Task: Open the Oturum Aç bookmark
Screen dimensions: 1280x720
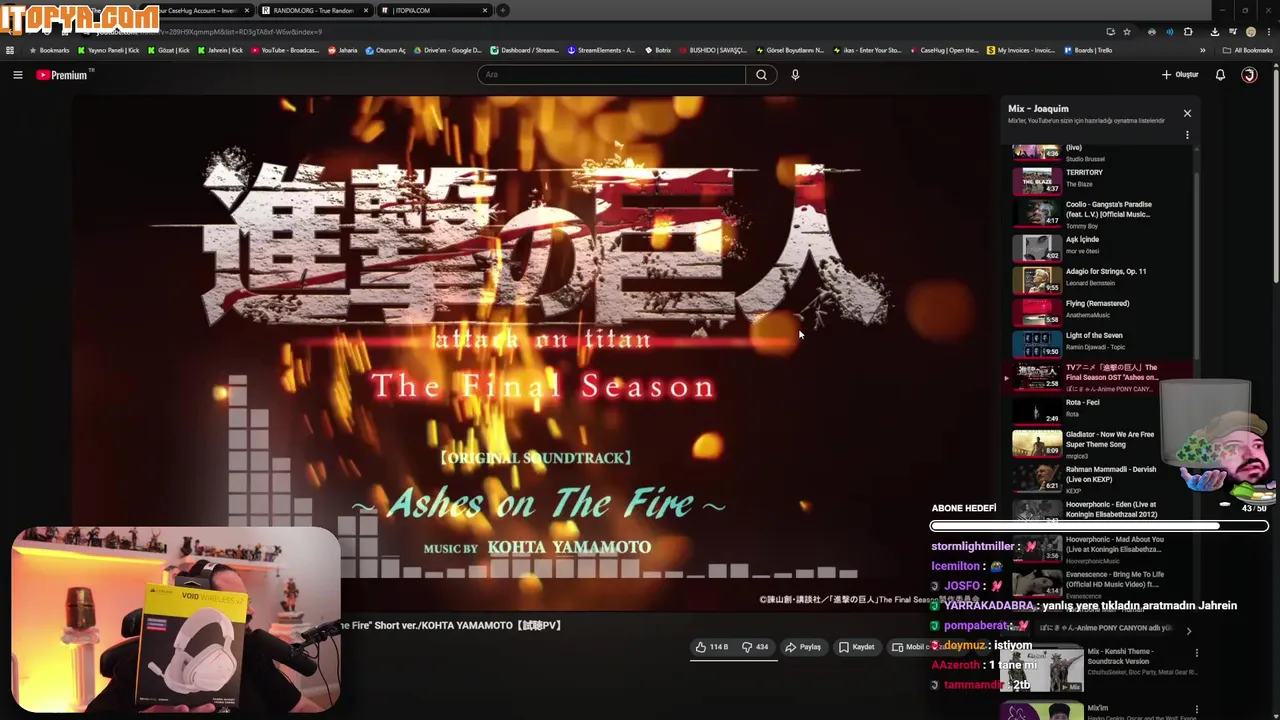Action: 386,50
